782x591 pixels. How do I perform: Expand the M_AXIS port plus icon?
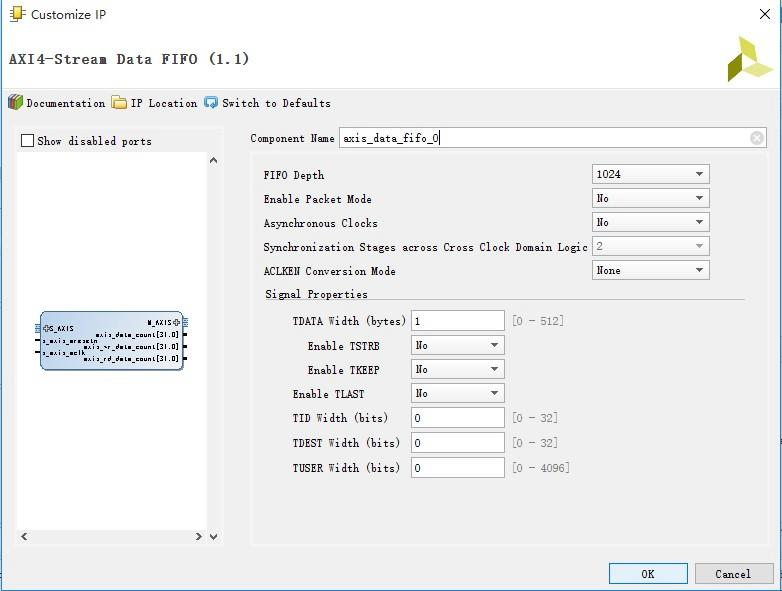click(177, 322)
